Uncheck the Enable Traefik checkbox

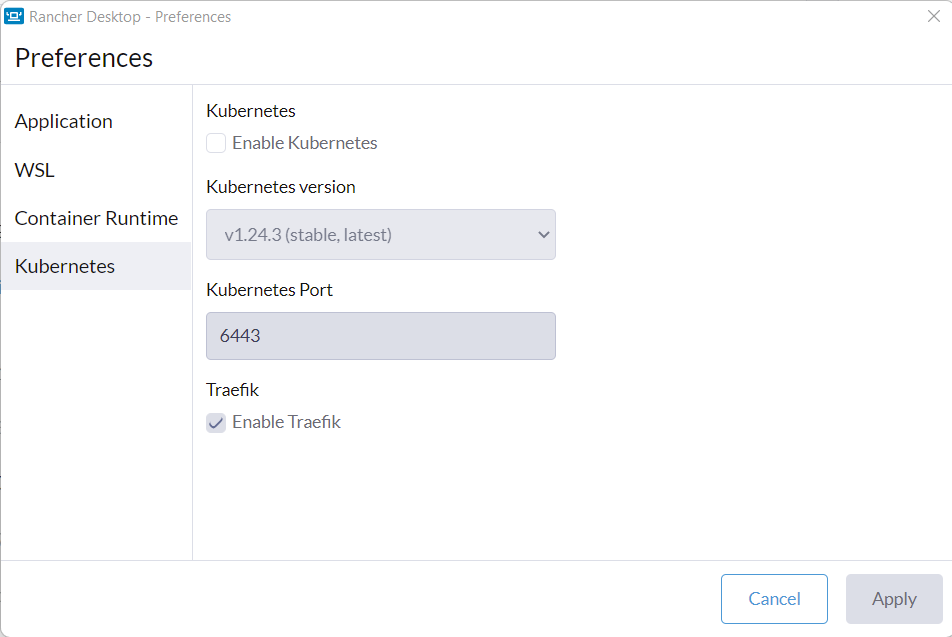click(216, 422)
